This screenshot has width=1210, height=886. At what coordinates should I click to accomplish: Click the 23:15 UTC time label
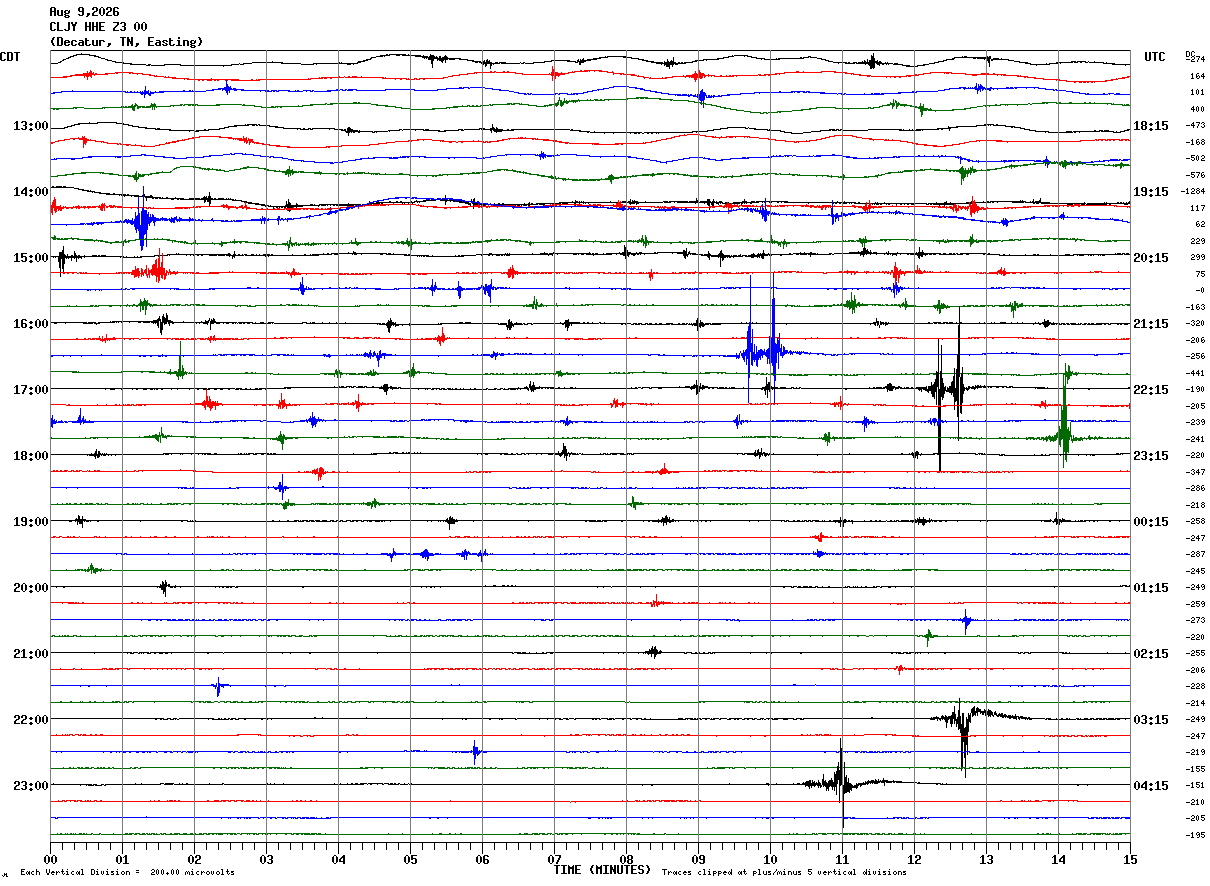[1150, 456]
